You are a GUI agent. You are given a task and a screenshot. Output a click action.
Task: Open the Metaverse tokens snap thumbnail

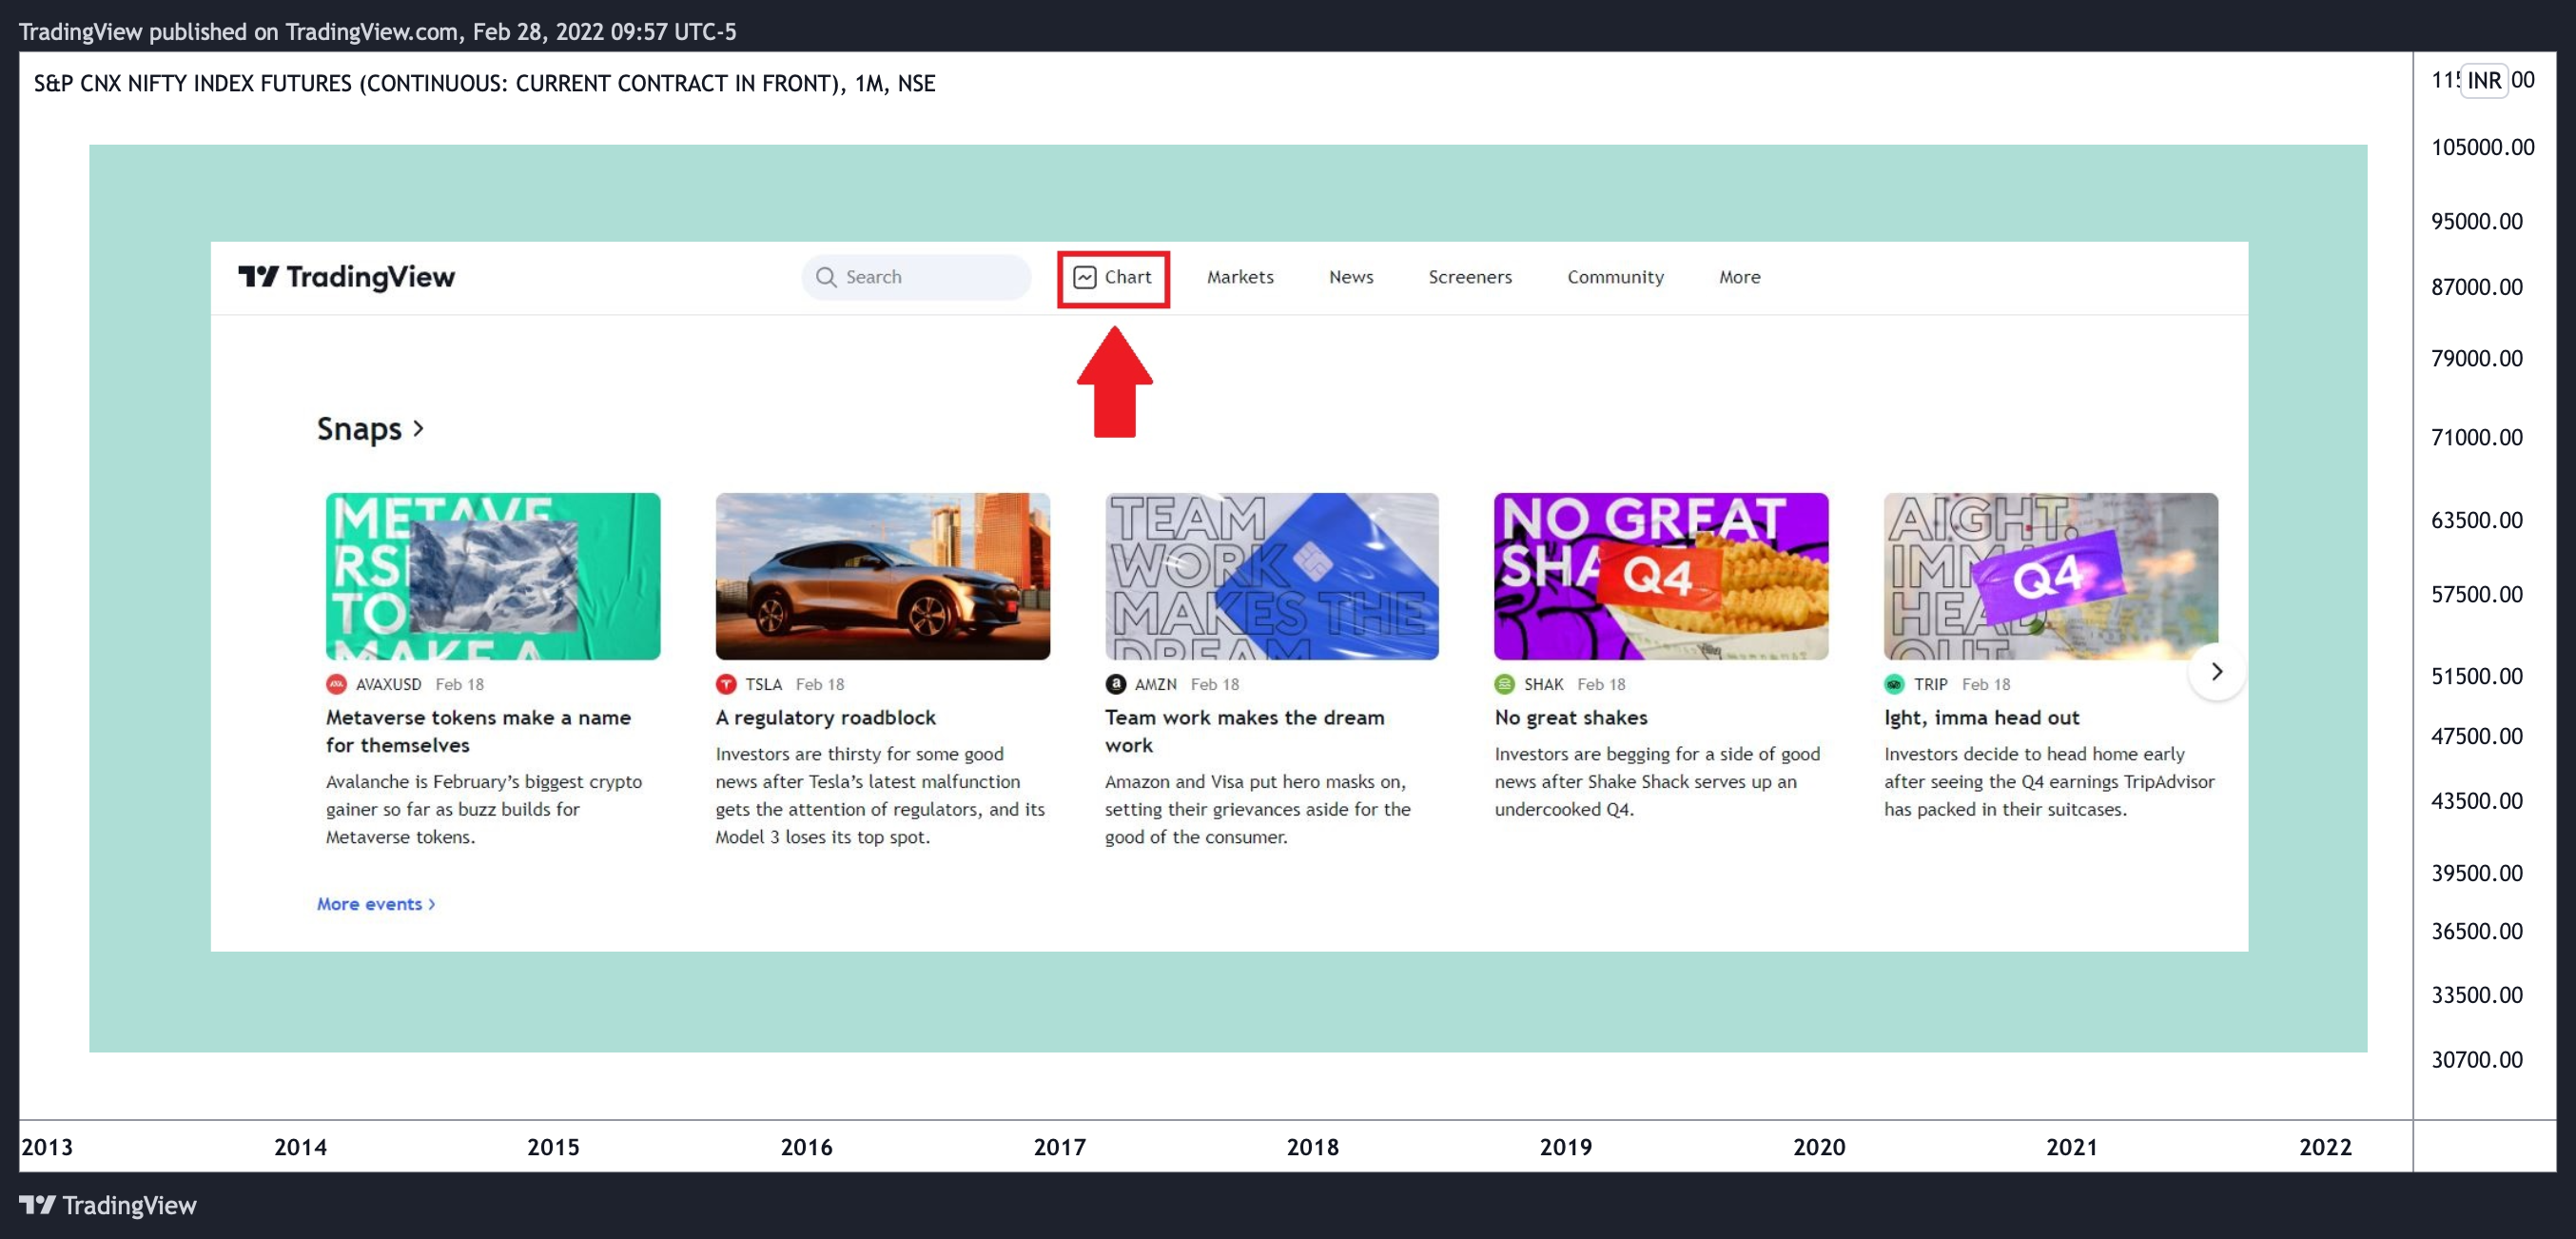(x=493, y=576)
